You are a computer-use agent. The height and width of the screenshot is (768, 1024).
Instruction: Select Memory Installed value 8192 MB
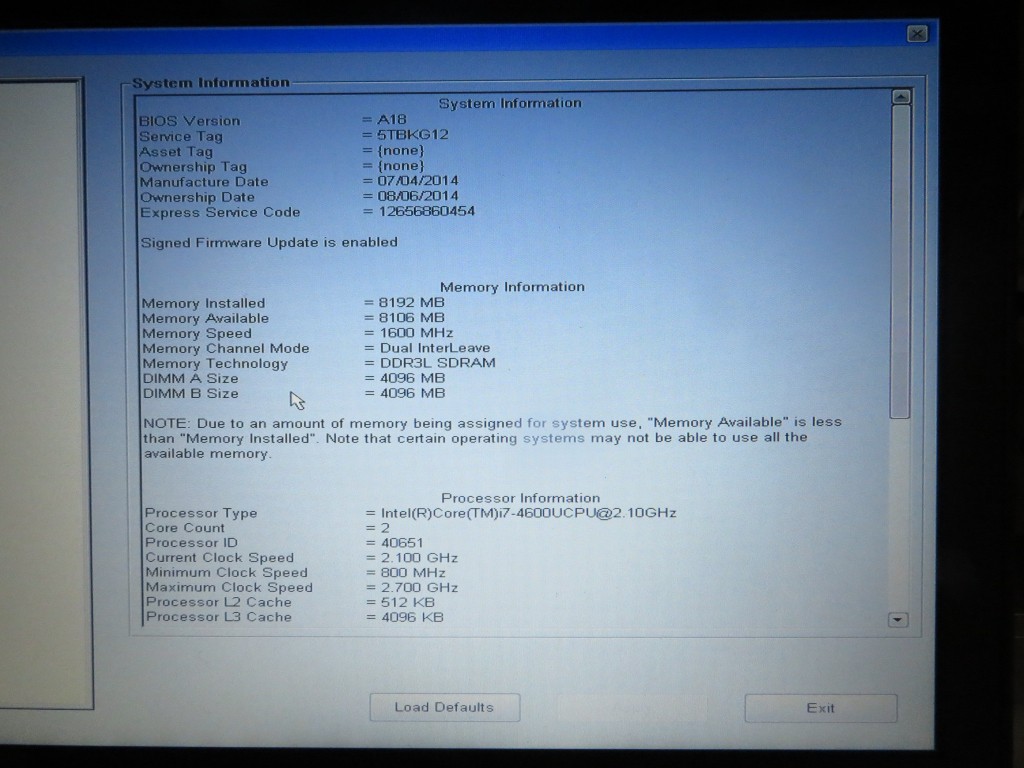411,302
